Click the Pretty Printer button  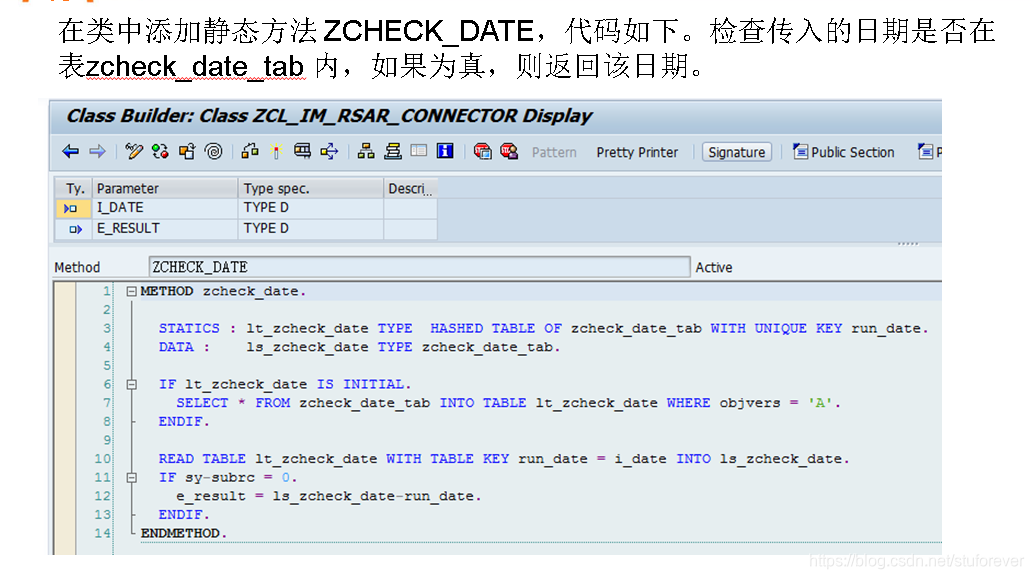[x=637, y=152]
